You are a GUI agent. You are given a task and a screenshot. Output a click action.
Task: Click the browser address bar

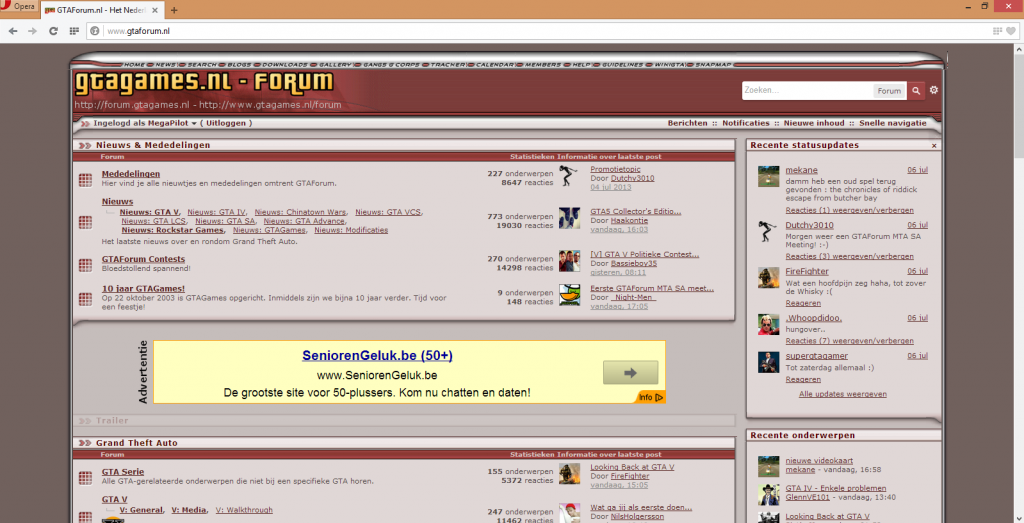click(549, 31)
